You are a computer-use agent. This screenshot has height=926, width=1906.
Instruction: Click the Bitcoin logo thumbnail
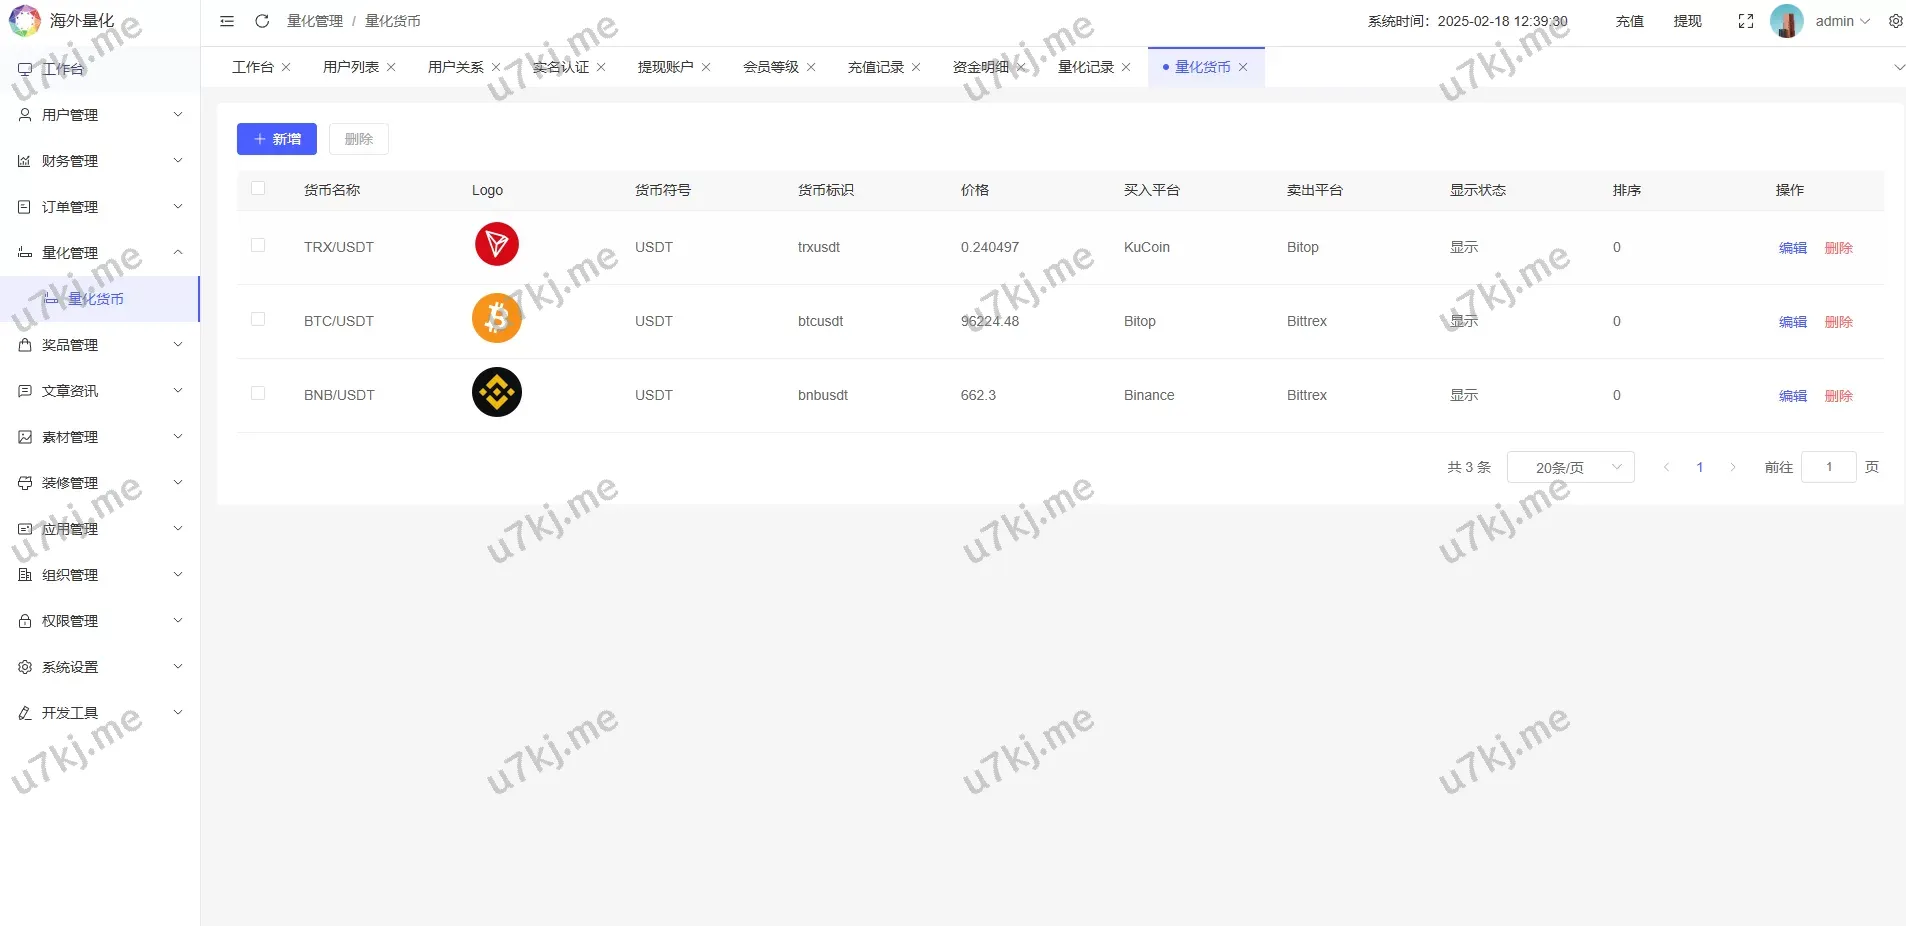(x=496, y=318)
